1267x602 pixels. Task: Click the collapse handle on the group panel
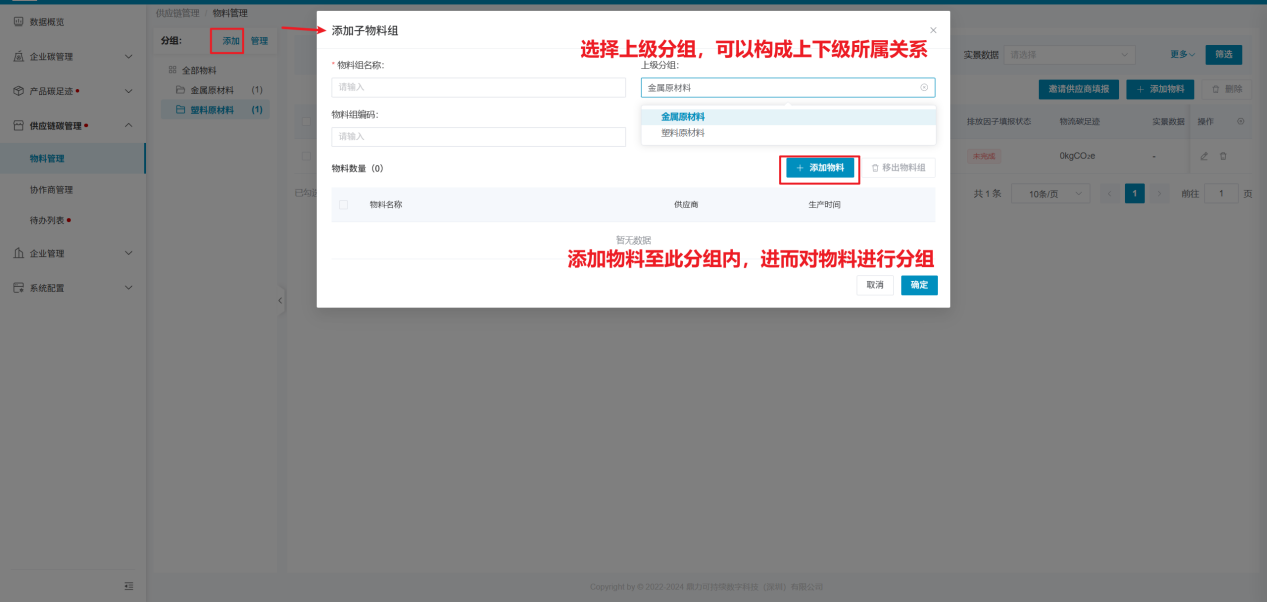(x=280, y=300)
